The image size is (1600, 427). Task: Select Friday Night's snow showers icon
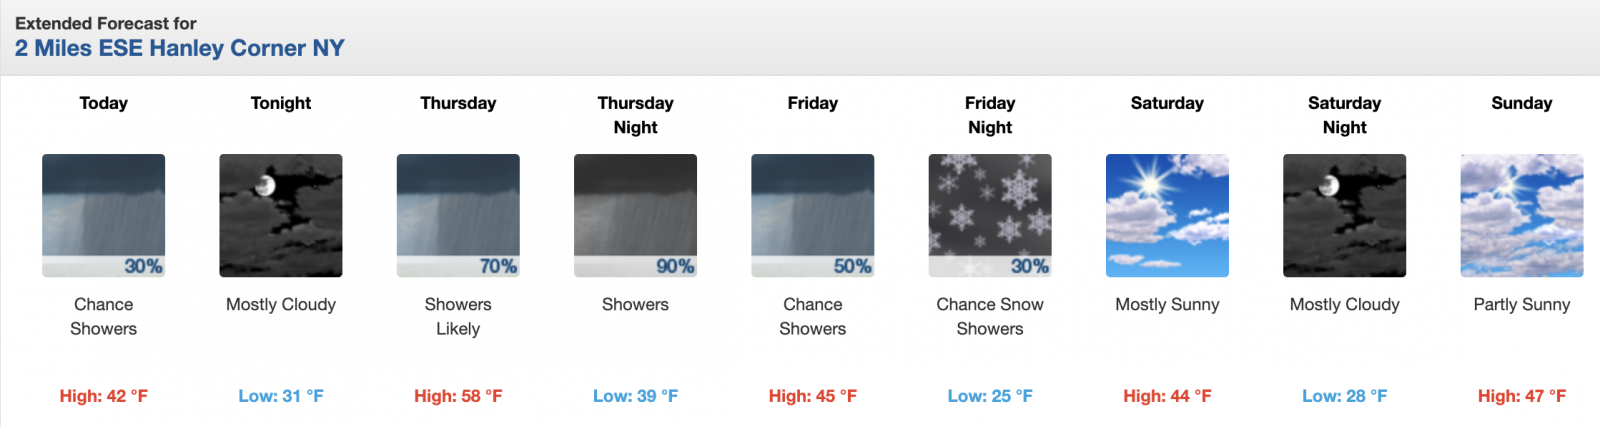990,215
